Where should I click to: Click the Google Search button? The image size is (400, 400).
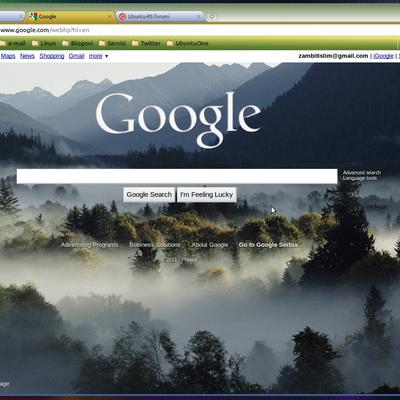tap(149, 195)
